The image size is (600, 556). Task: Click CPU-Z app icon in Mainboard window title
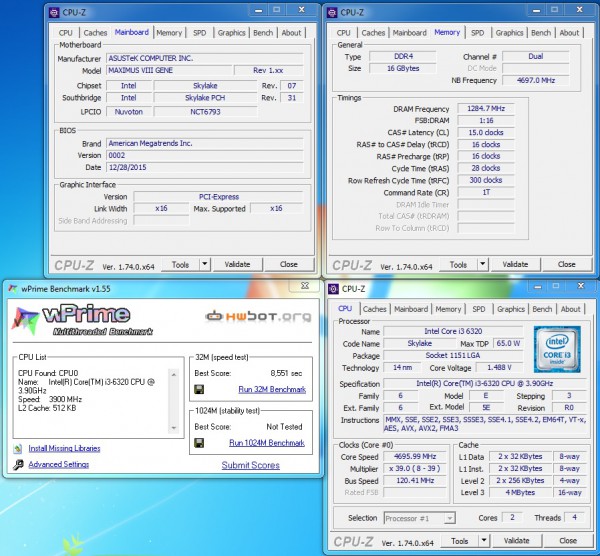tap(54, 13)
